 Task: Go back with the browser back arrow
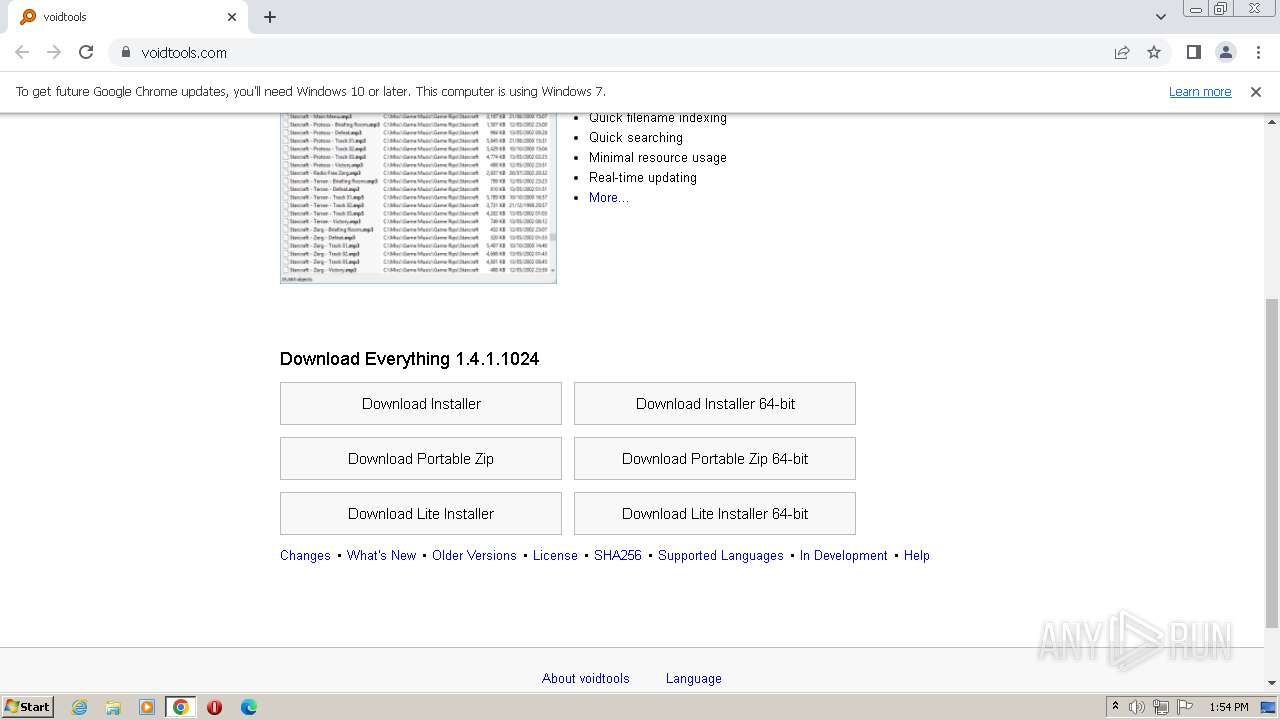(x=22, y=52)
